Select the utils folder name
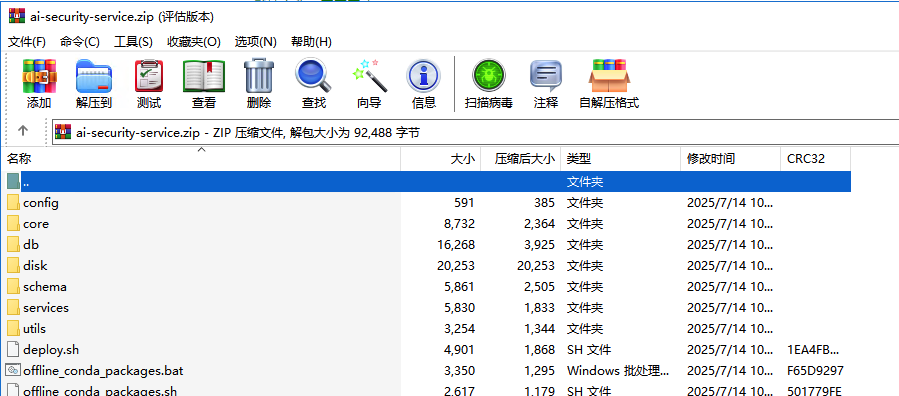 [34, 328]
